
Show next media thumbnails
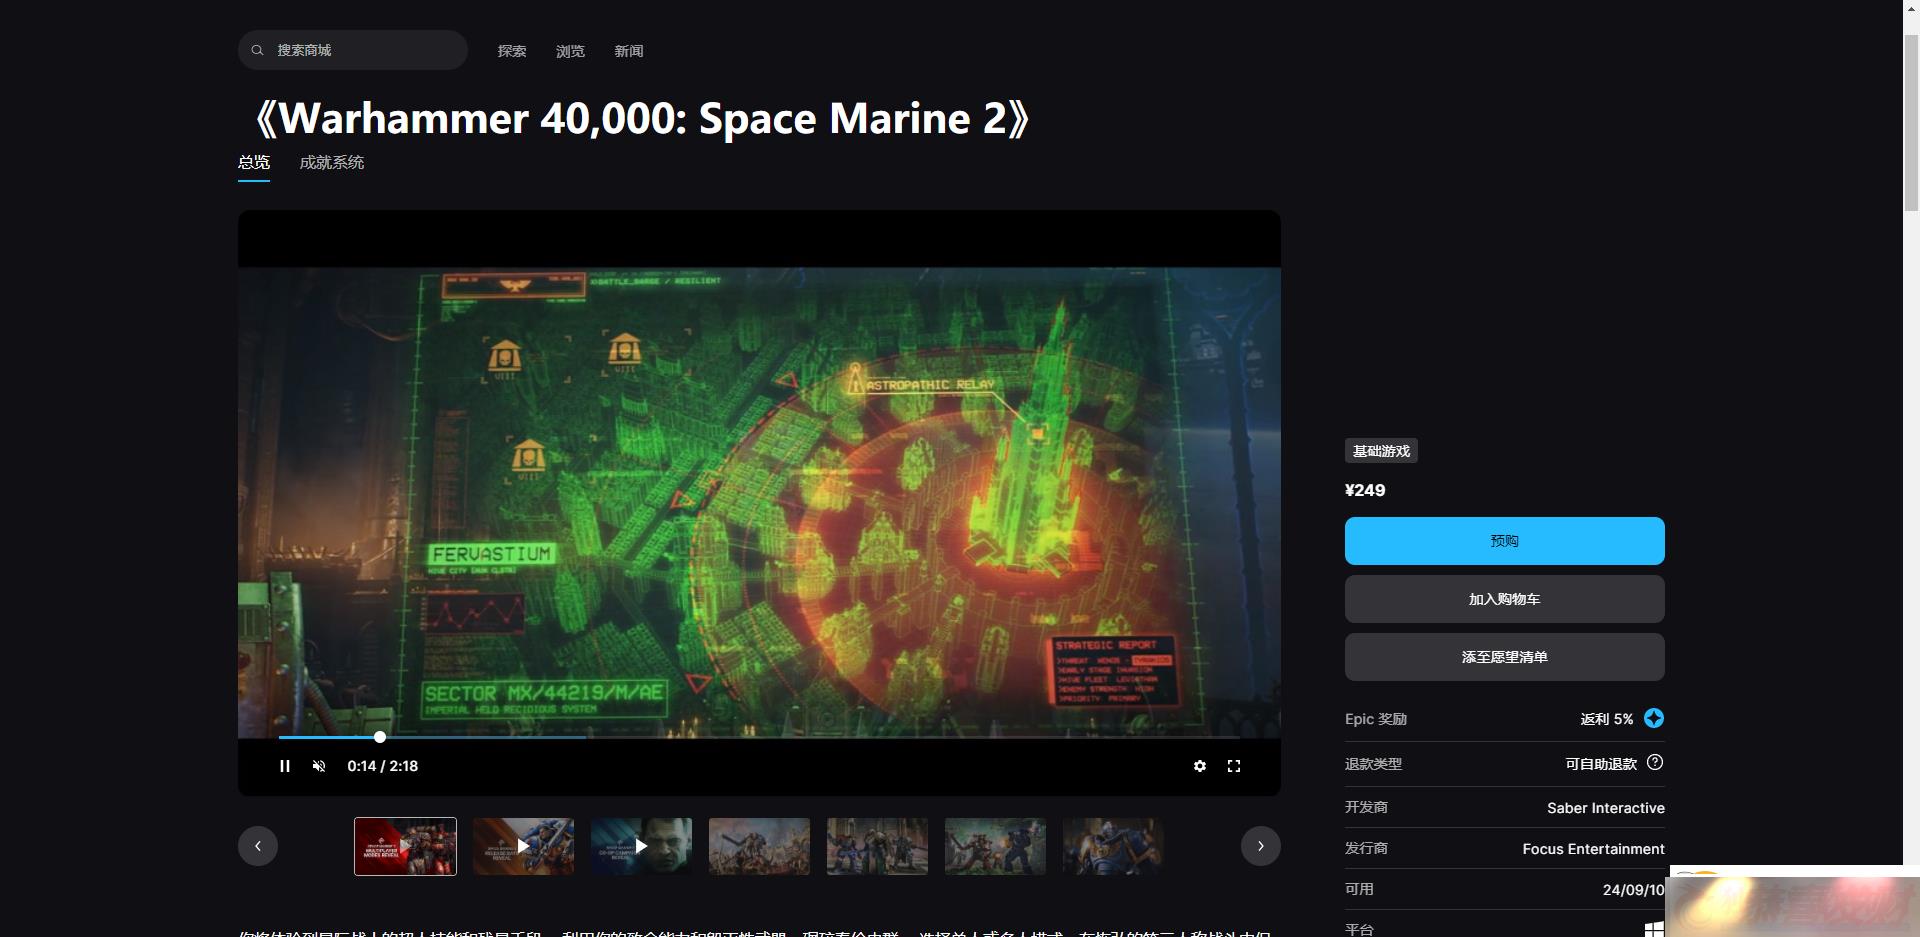[x=1261, y=846]
